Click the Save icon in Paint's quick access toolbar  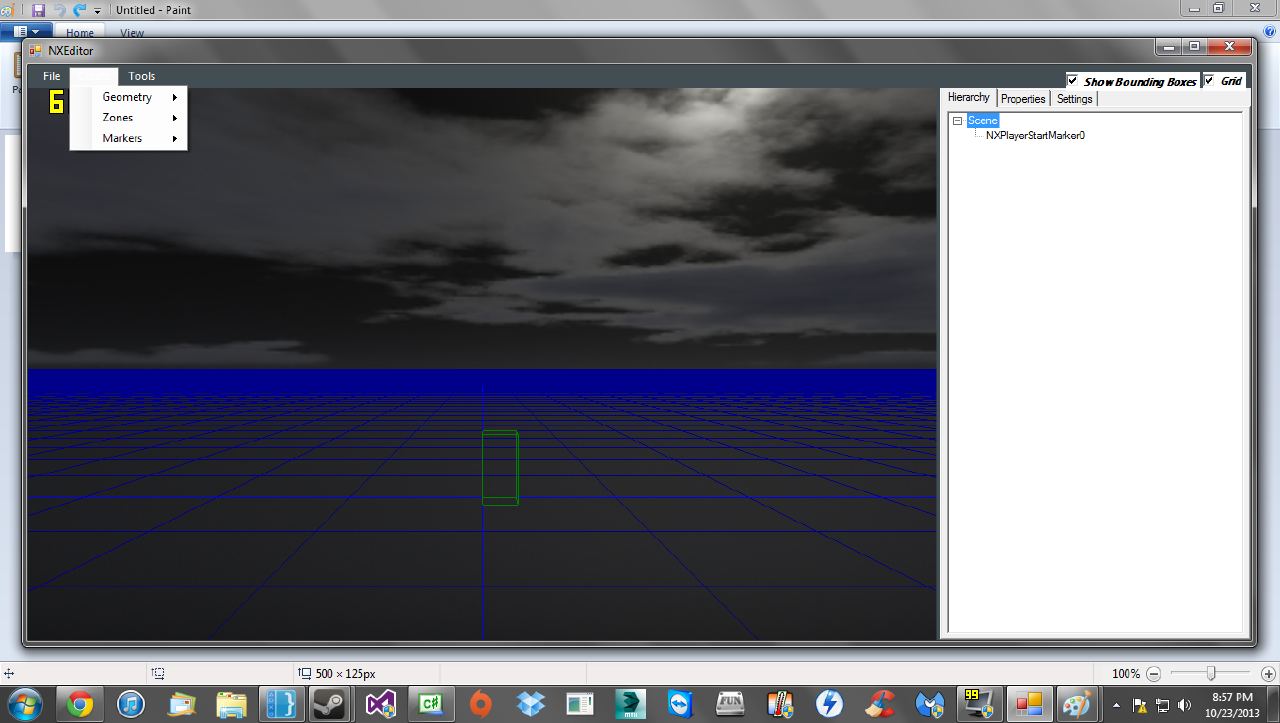[x=38, y=10]
